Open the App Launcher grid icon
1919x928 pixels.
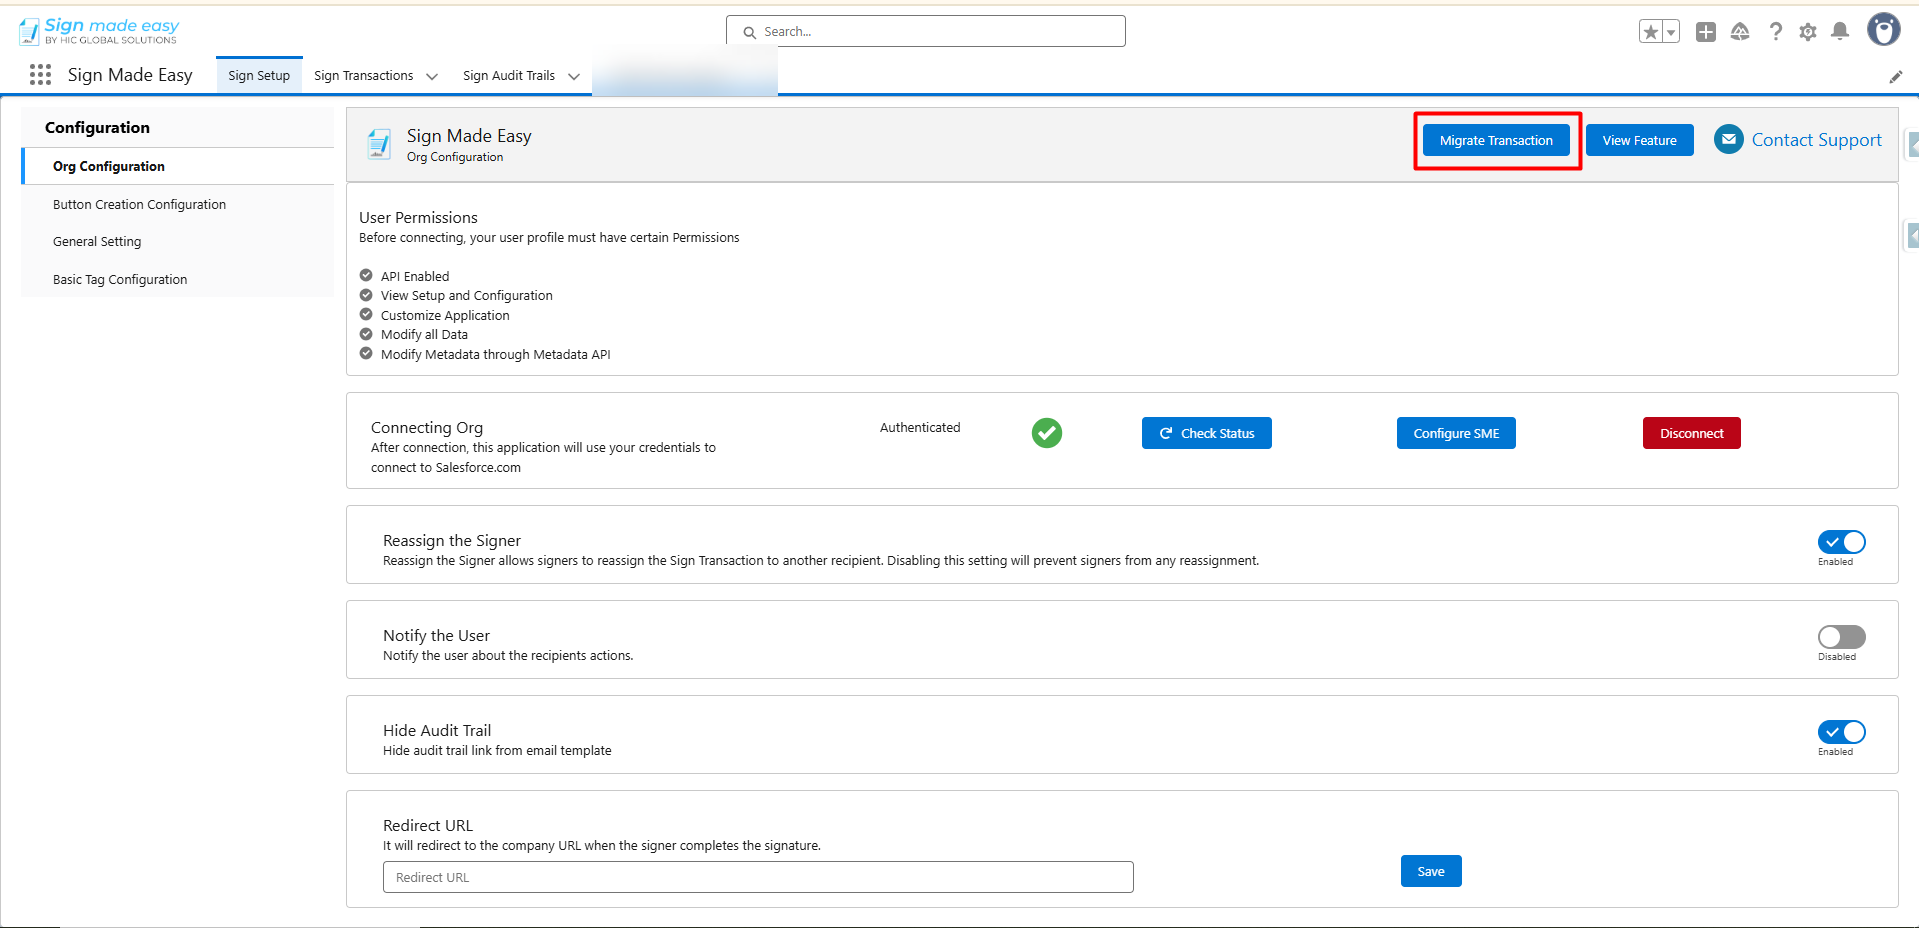40,75
